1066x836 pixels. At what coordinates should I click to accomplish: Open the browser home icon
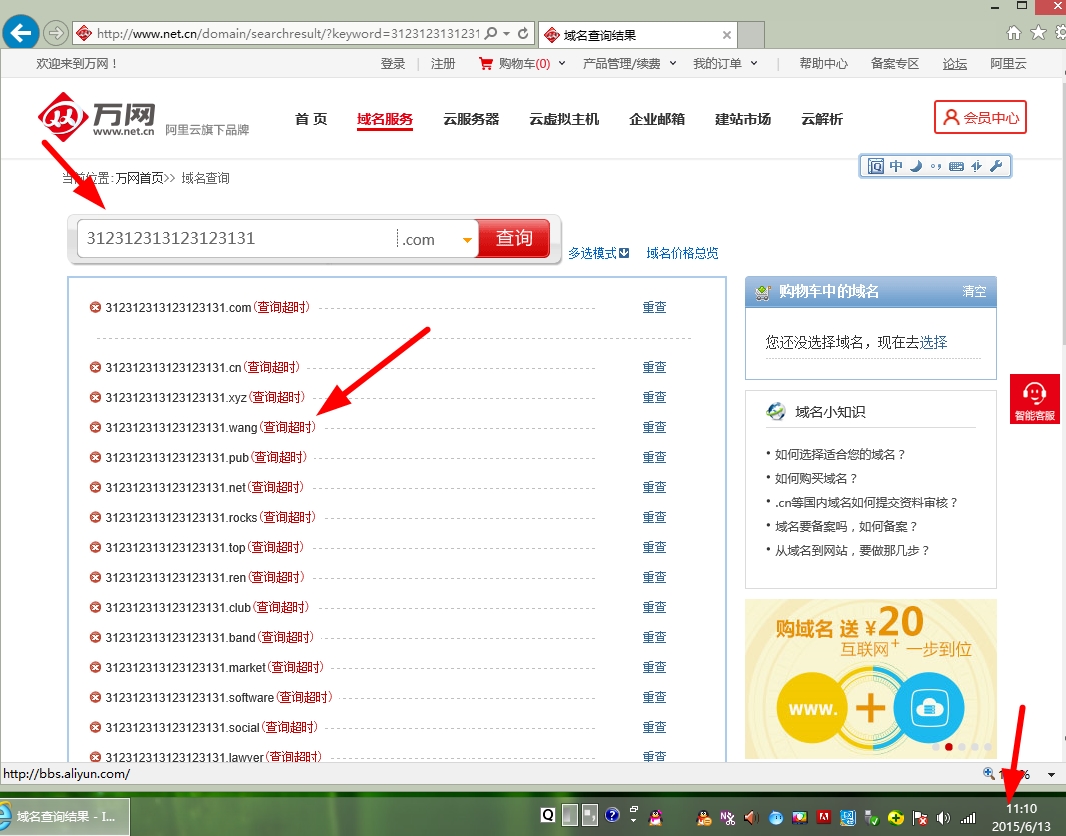(1014, 33)
